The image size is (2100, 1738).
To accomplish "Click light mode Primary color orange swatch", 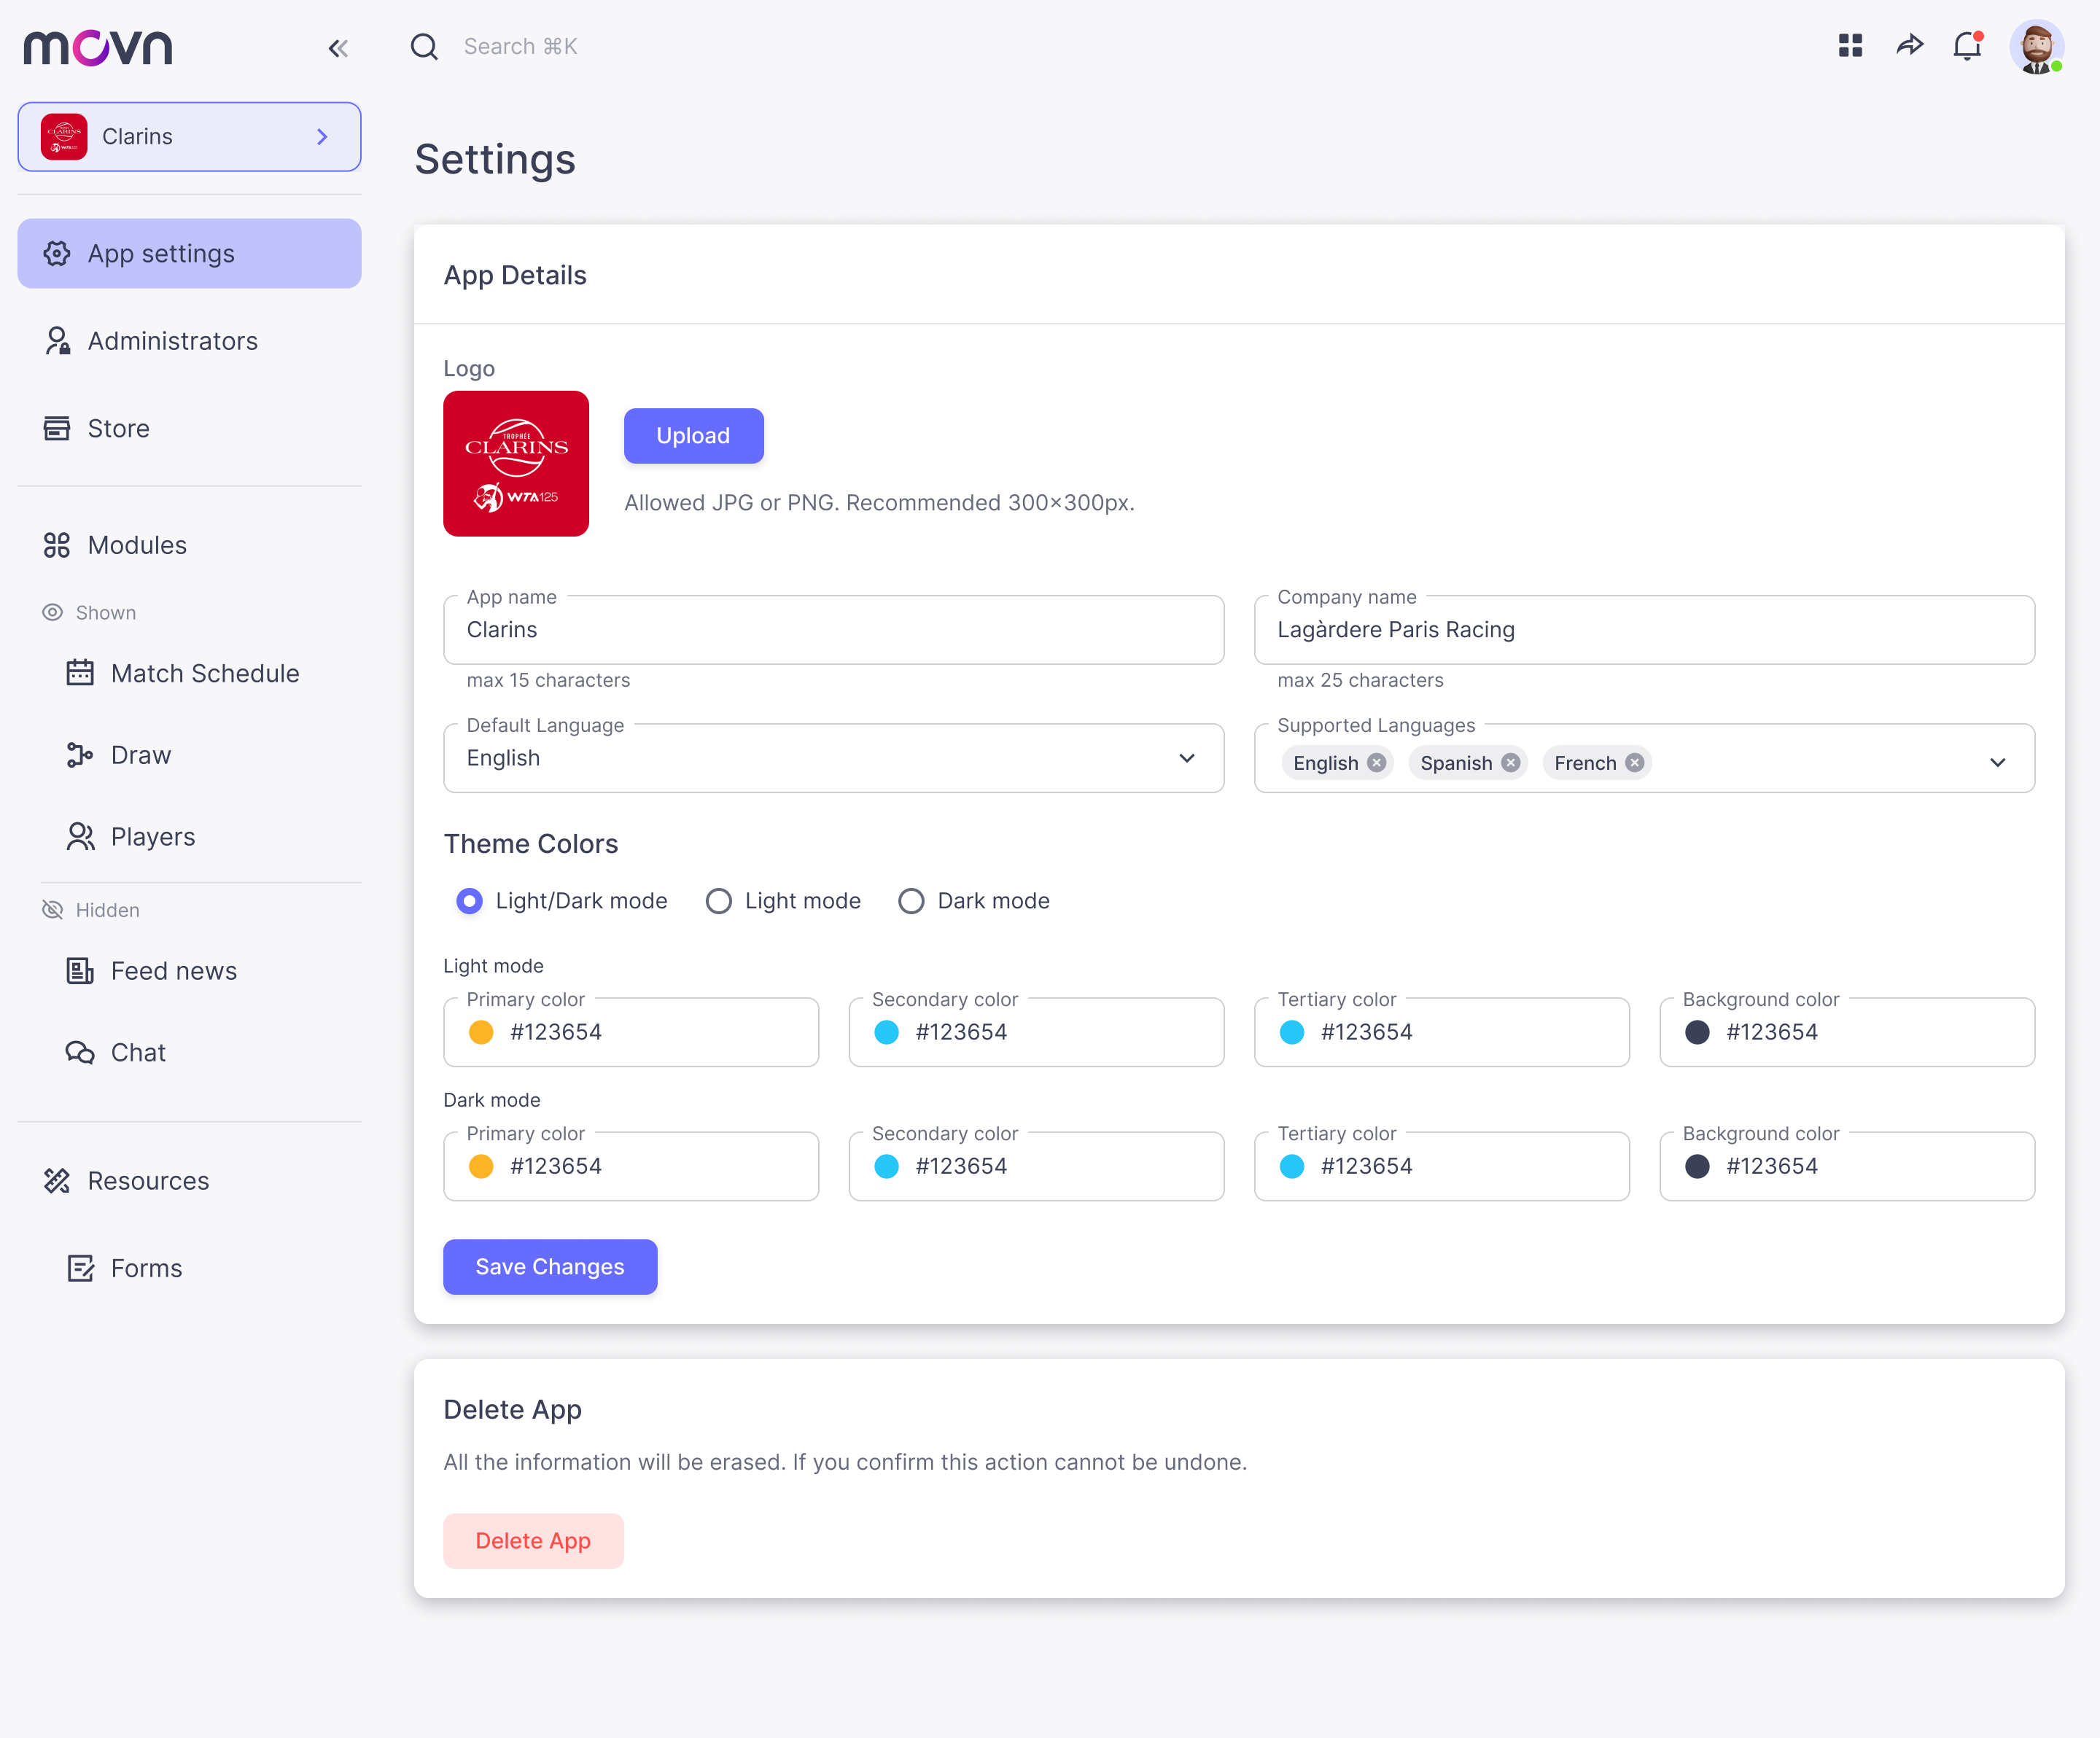I will [x=481, y=1032].
